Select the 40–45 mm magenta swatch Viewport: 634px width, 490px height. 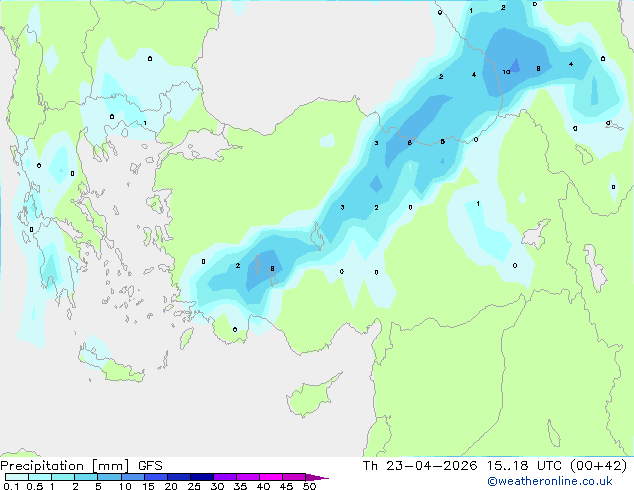point(271,477)
